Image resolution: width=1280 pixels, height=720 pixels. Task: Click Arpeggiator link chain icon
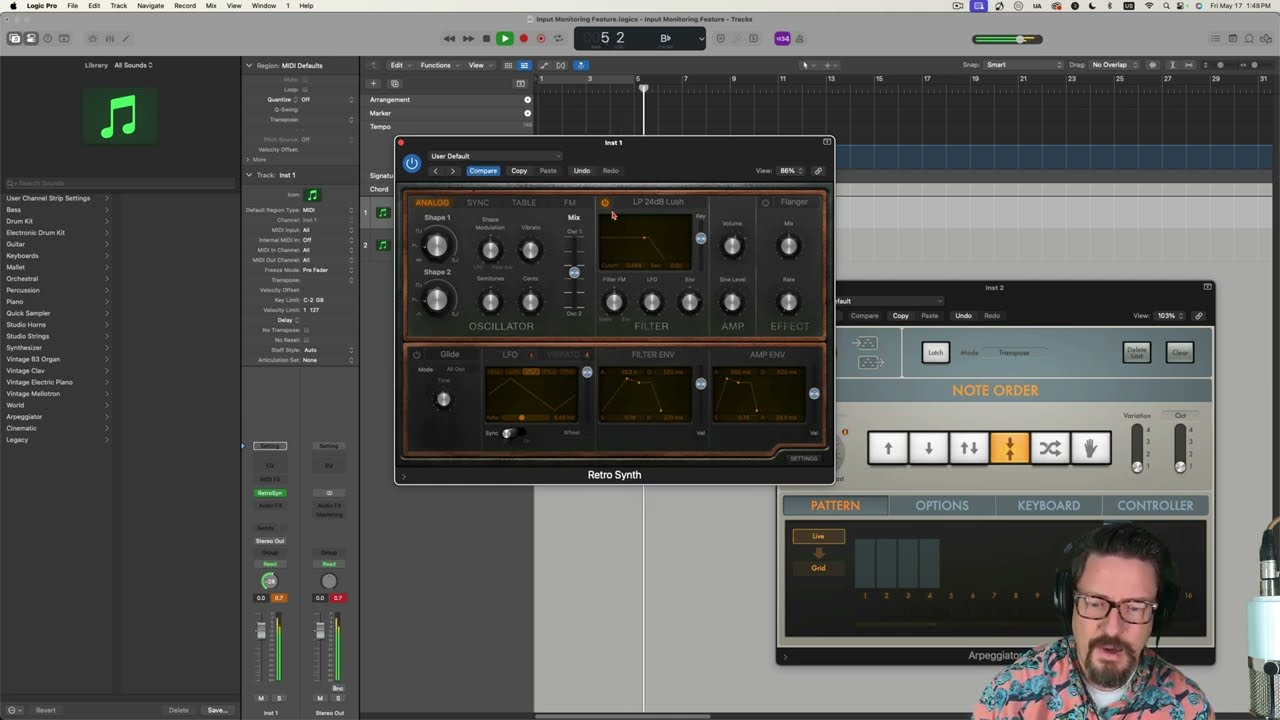[x=1199, y=316]
